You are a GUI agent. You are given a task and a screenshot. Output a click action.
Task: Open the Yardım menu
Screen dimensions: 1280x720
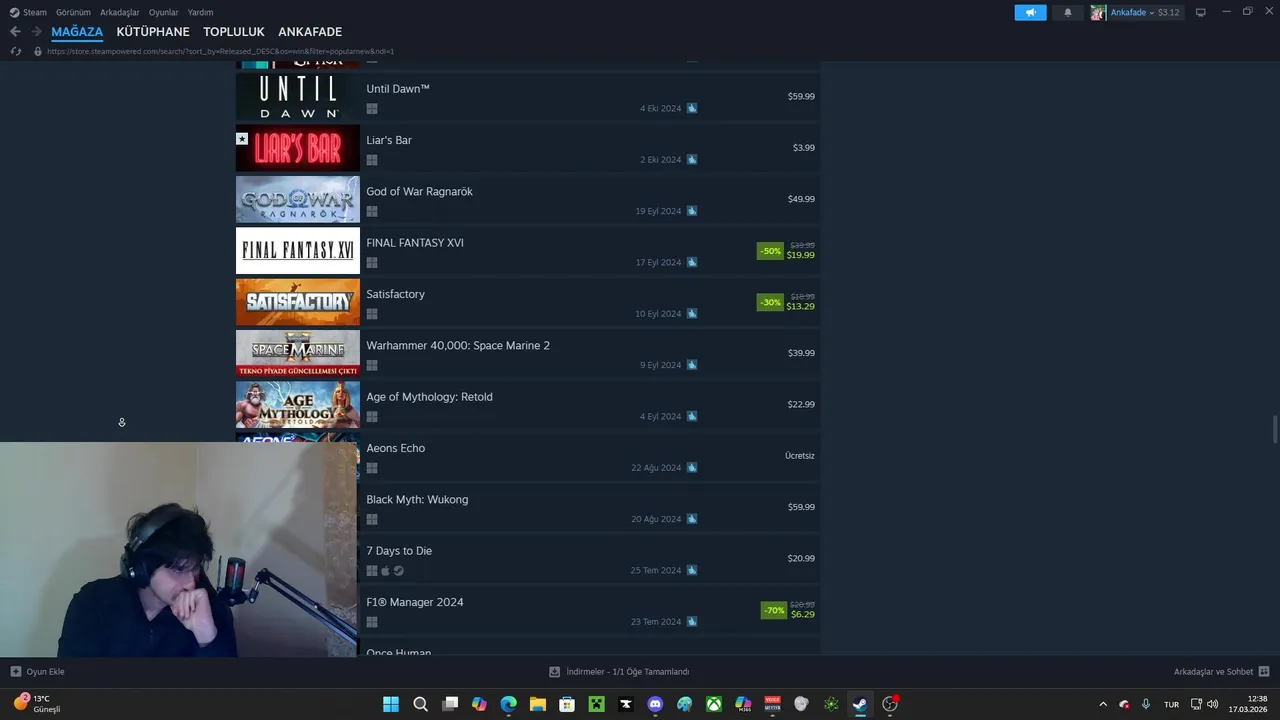coord(200,12)
